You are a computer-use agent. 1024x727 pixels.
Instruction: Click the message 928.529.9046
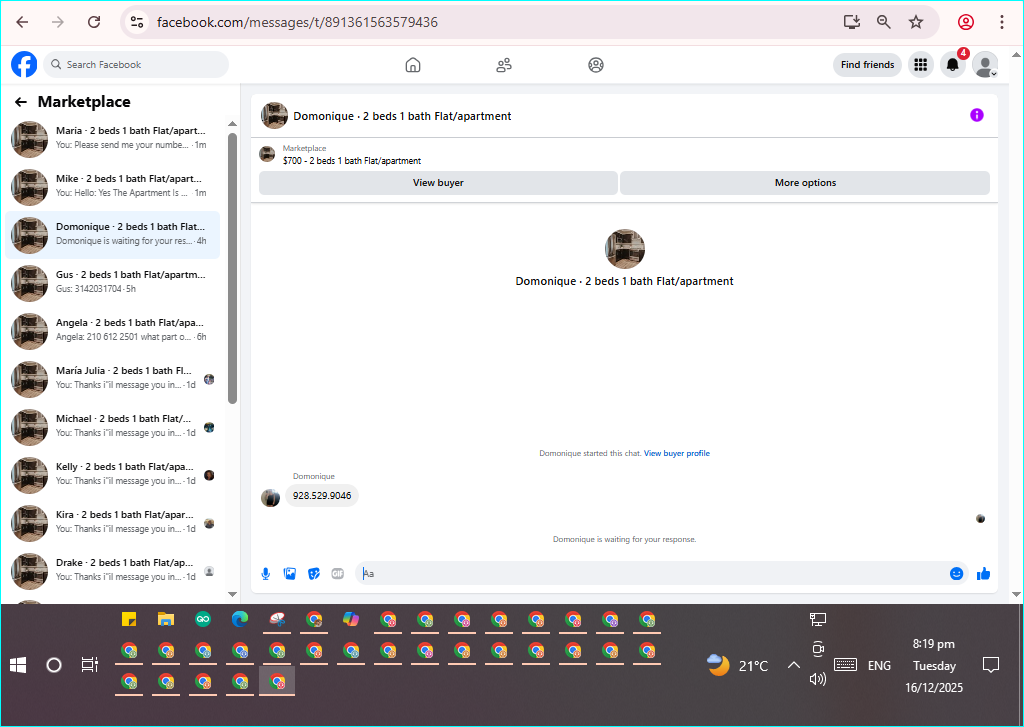point(322,496)
